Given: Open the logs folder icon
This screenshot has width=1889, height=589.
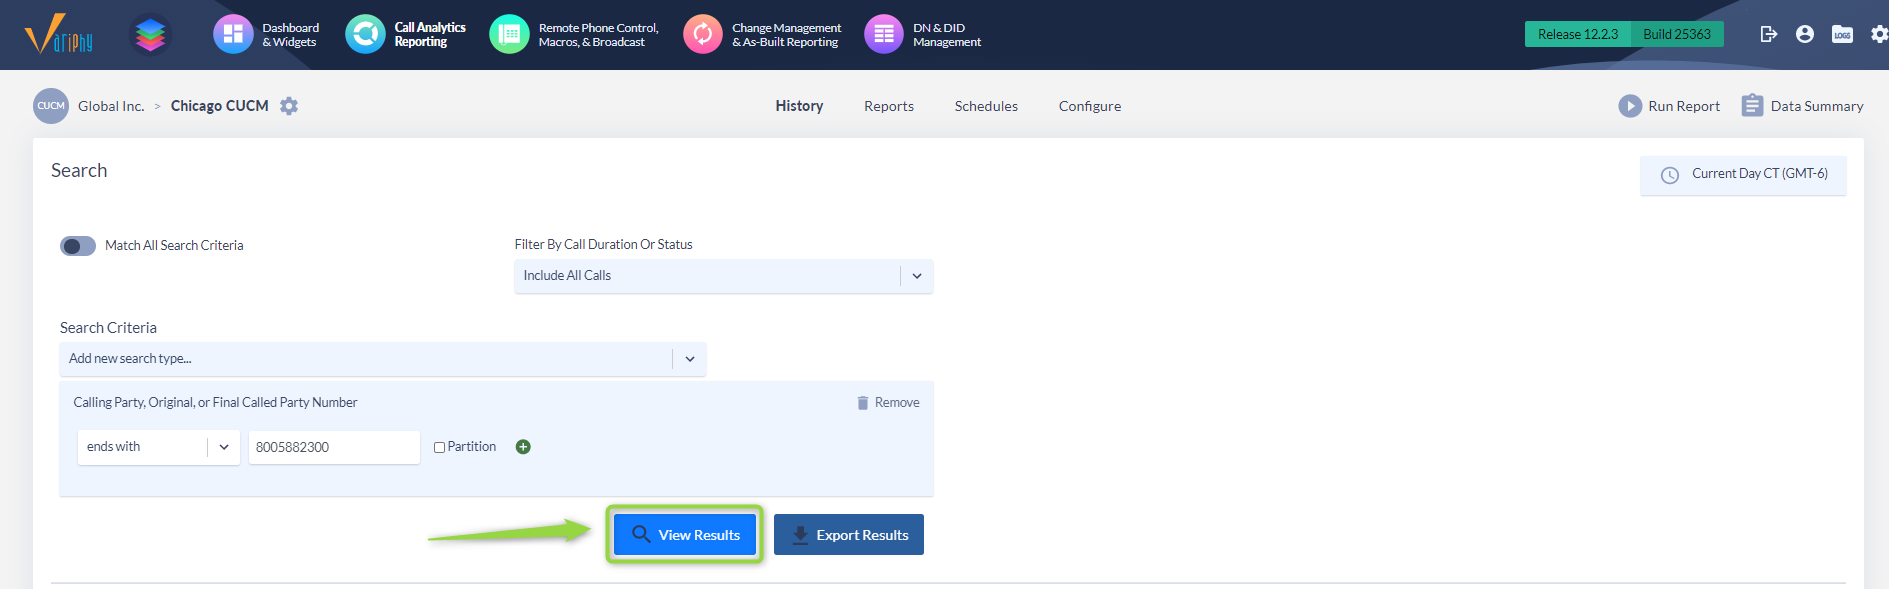Looking at the screenshot, I should [1842, 34].
